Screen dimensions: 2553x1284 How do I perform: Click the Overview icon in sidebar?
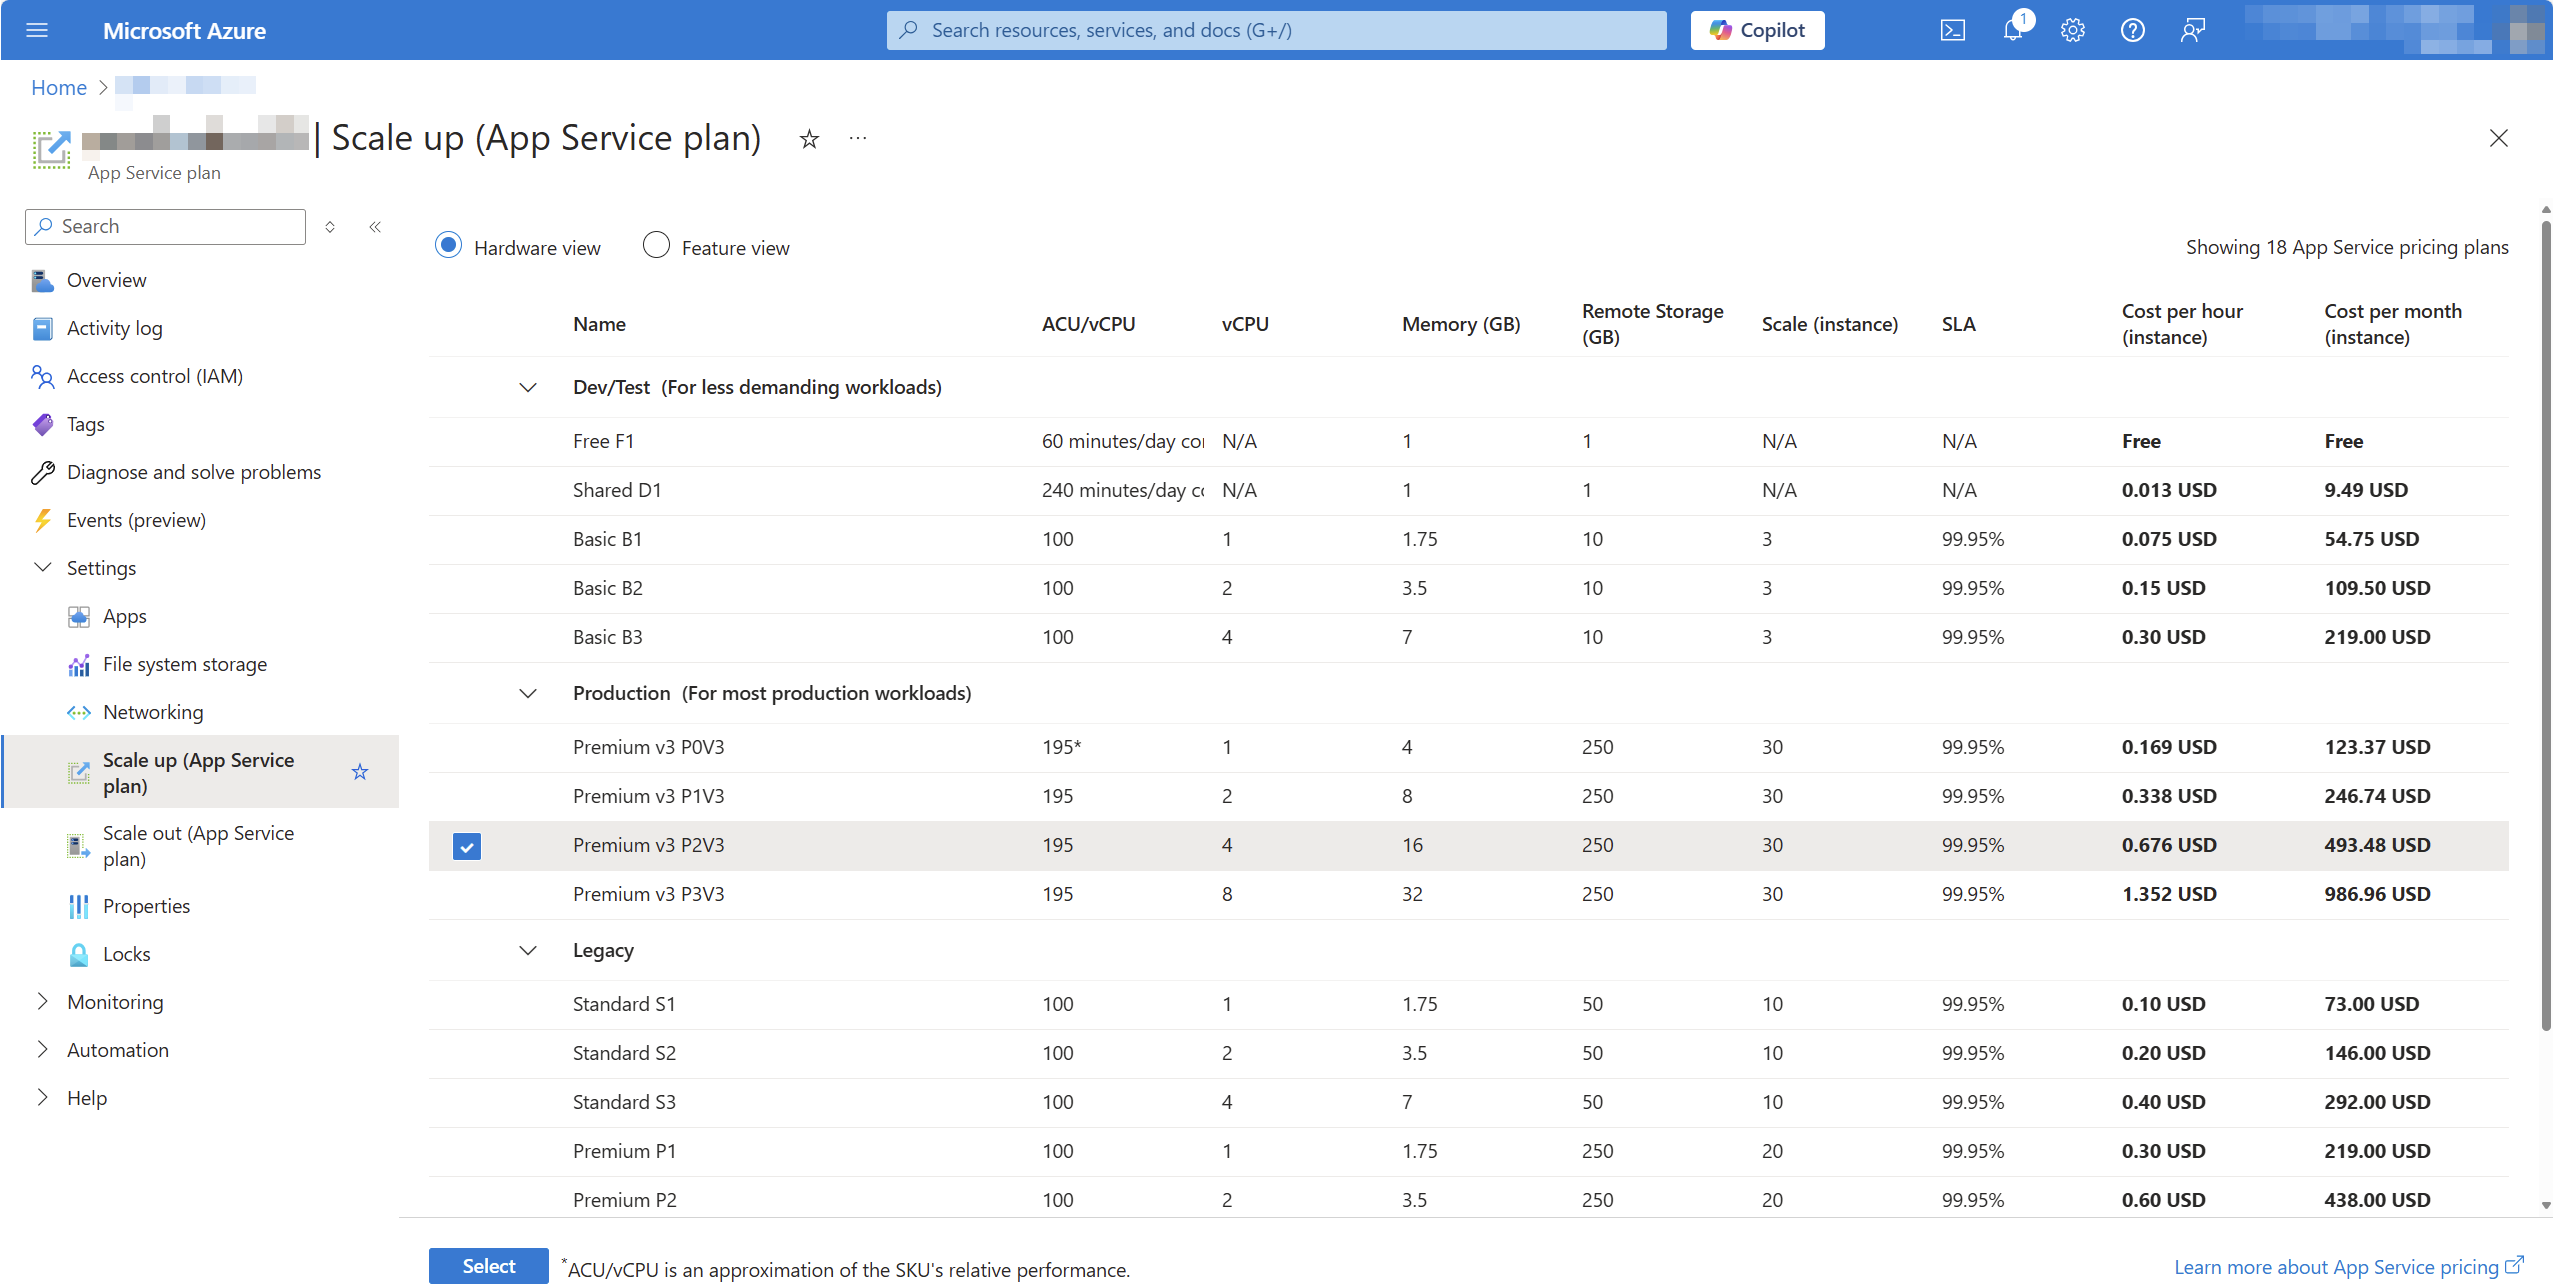(x=42, y=281)
